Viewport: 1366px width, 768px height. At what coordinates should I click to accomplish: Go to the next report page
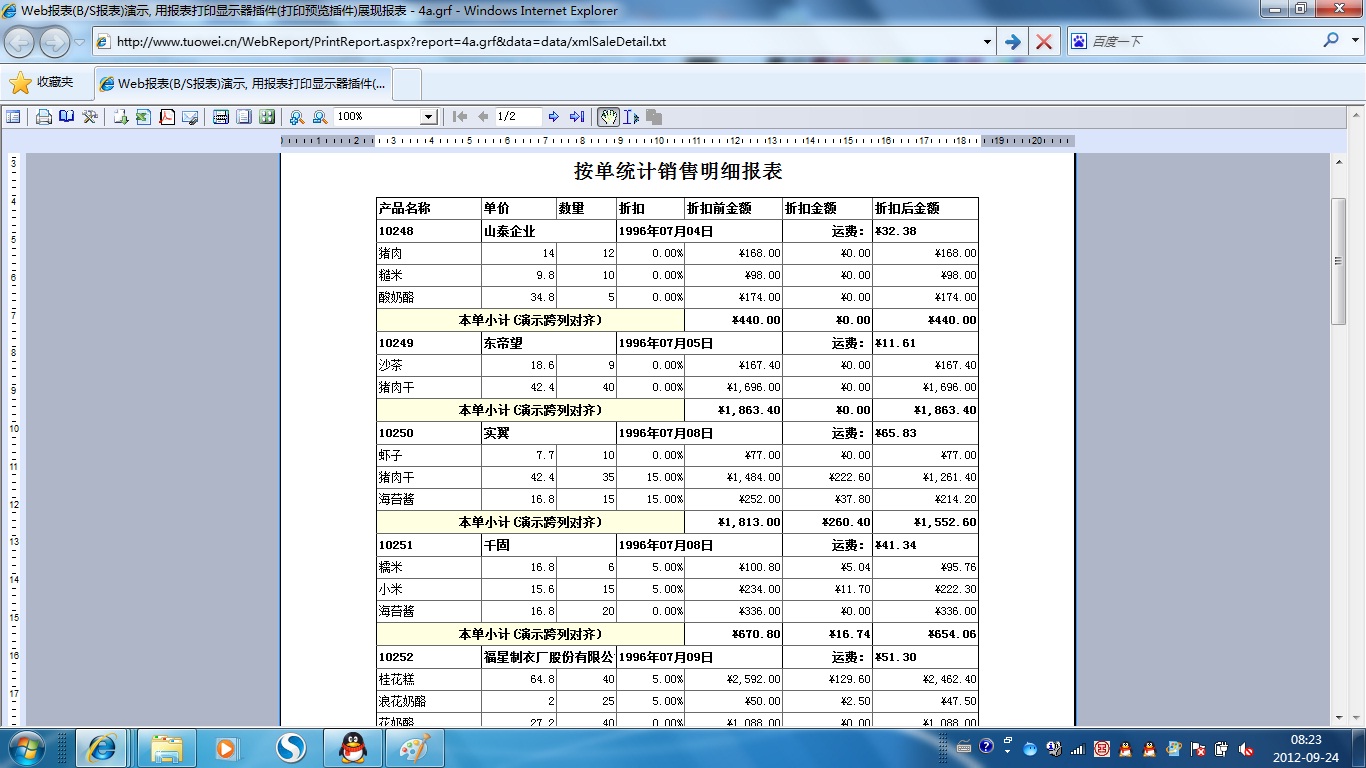click(x=554, y=117)
